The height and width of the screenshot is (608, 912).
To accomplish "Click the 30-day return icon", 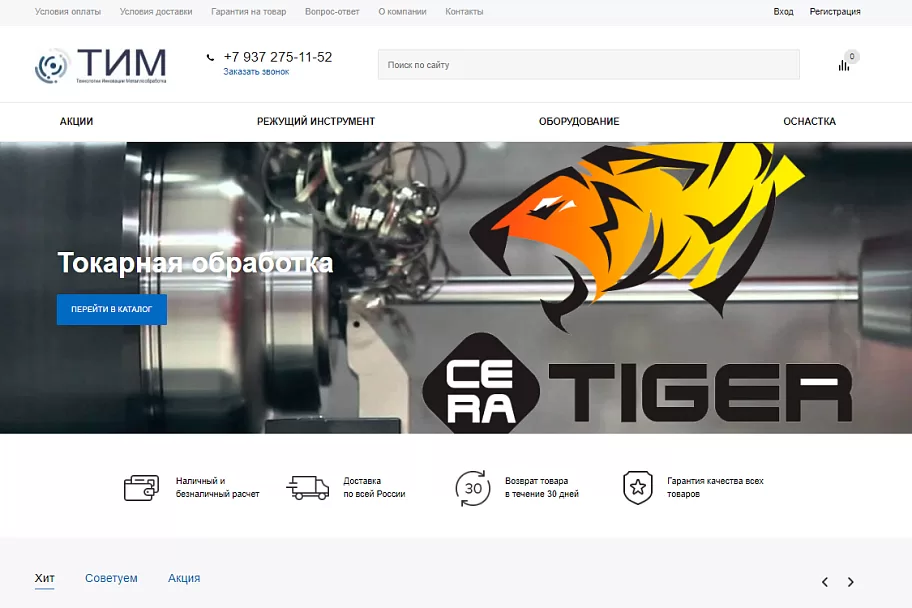I will [x=472, y=488].
